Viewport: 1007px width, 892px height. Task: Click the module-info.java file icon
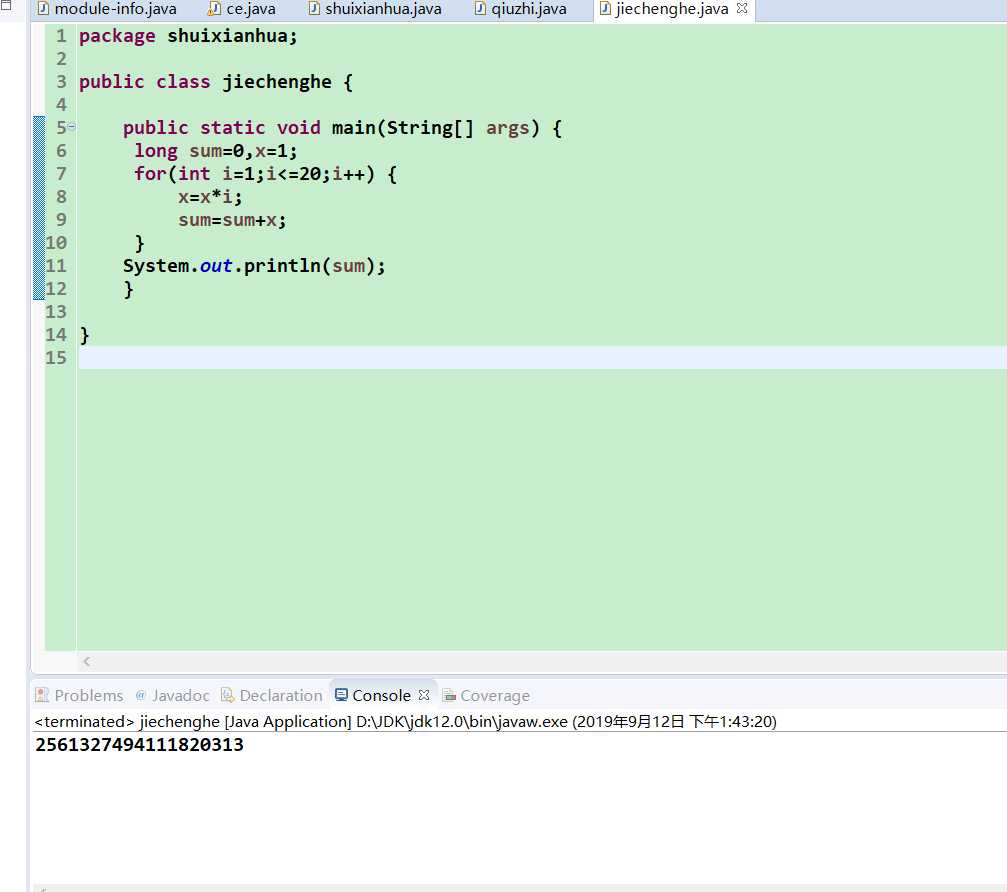(x=43, y=9)
